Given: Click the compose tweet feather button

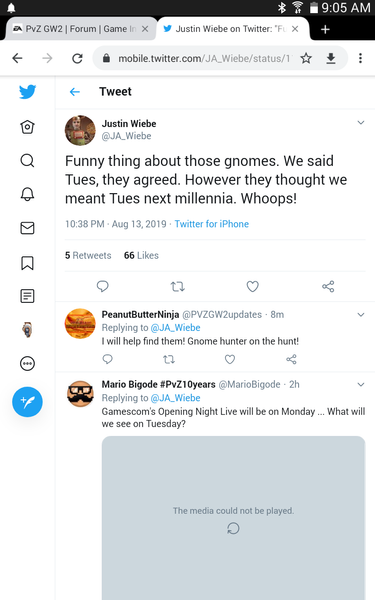Looking at the screenshot, I should coord(27,402).
